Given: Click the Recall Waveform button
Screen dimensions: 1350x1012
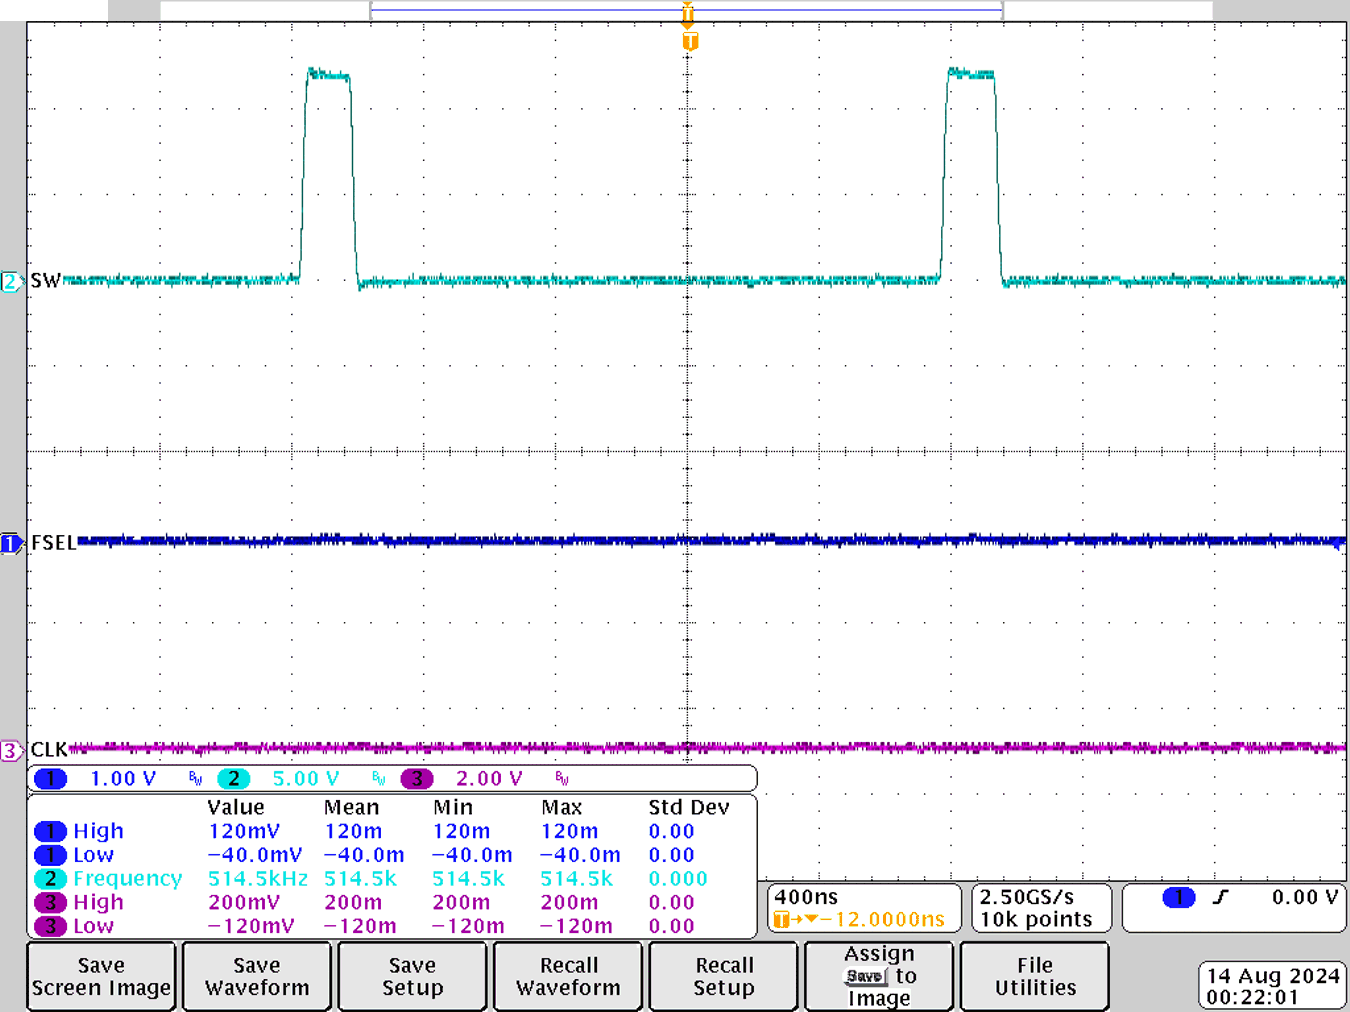Looking at the screenshot, I should 566,976.
